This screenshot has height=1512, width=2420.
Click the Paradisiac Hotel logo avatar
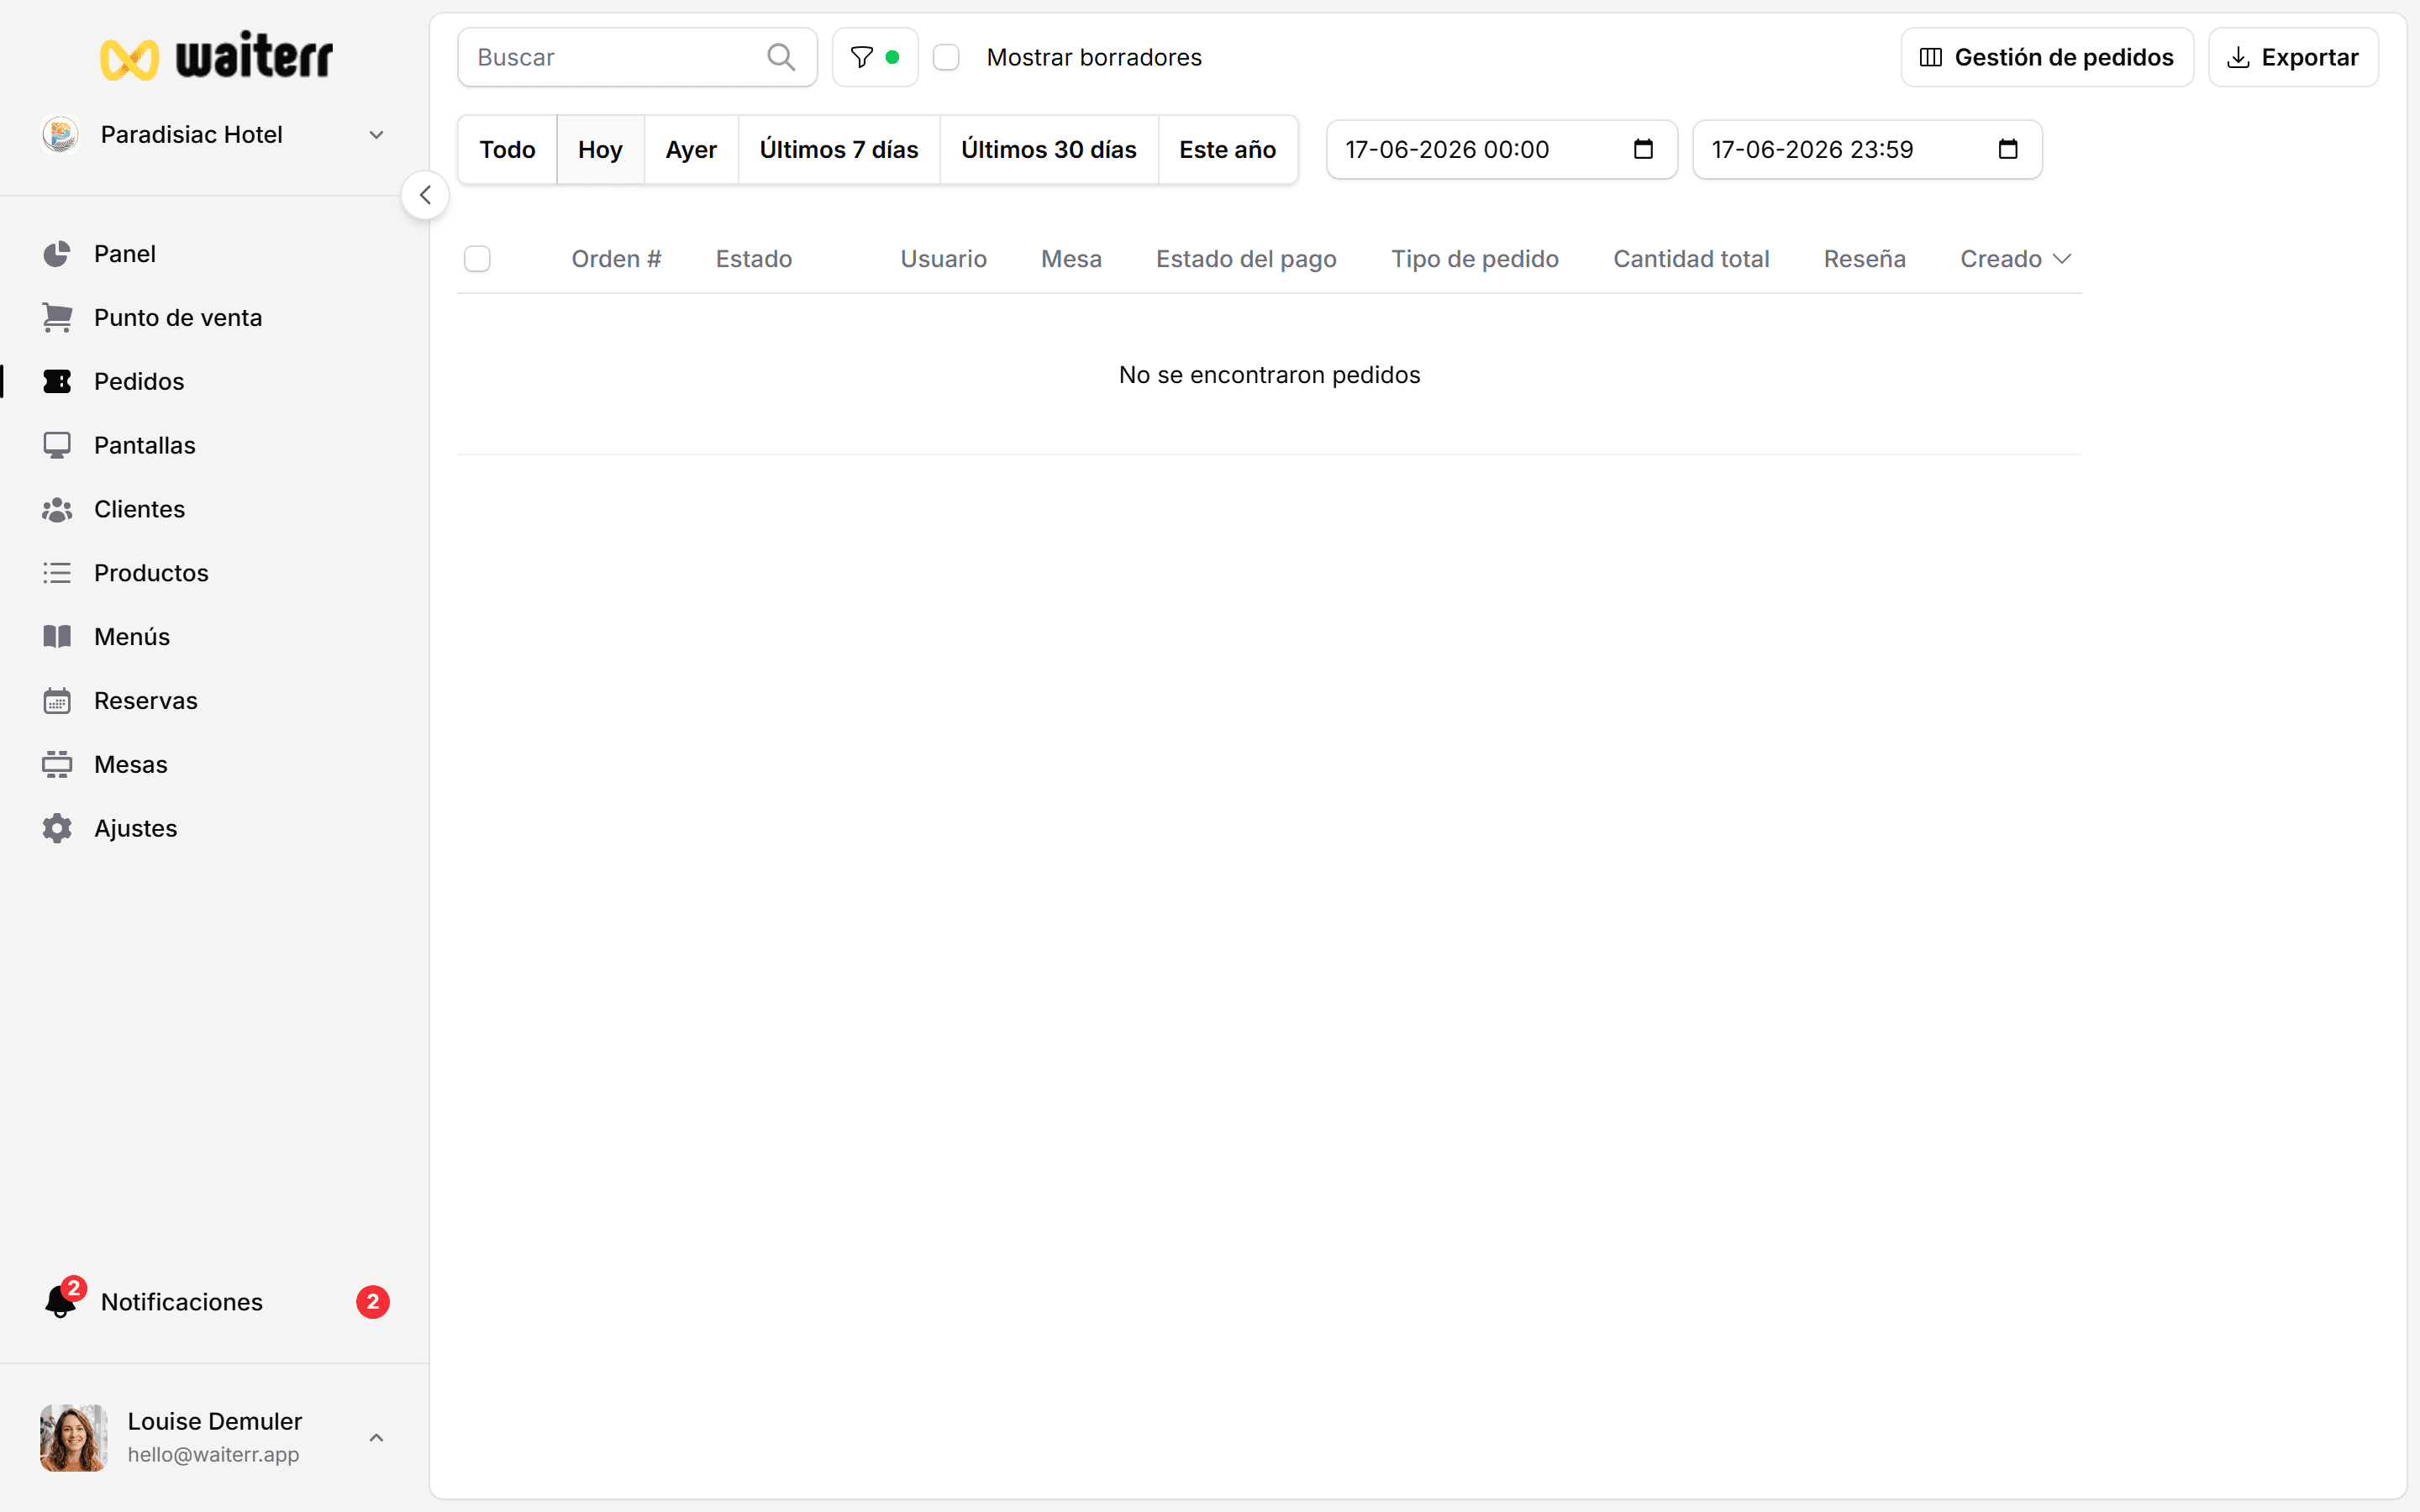pyautogui.click(x=61, y=134)
